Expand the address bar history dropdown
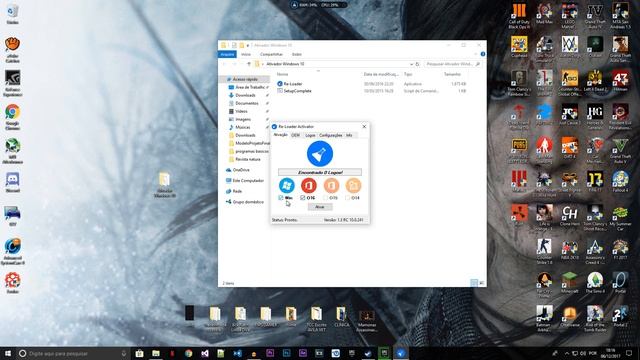Viewport: 640px width, 360px height. click(411, 64)
